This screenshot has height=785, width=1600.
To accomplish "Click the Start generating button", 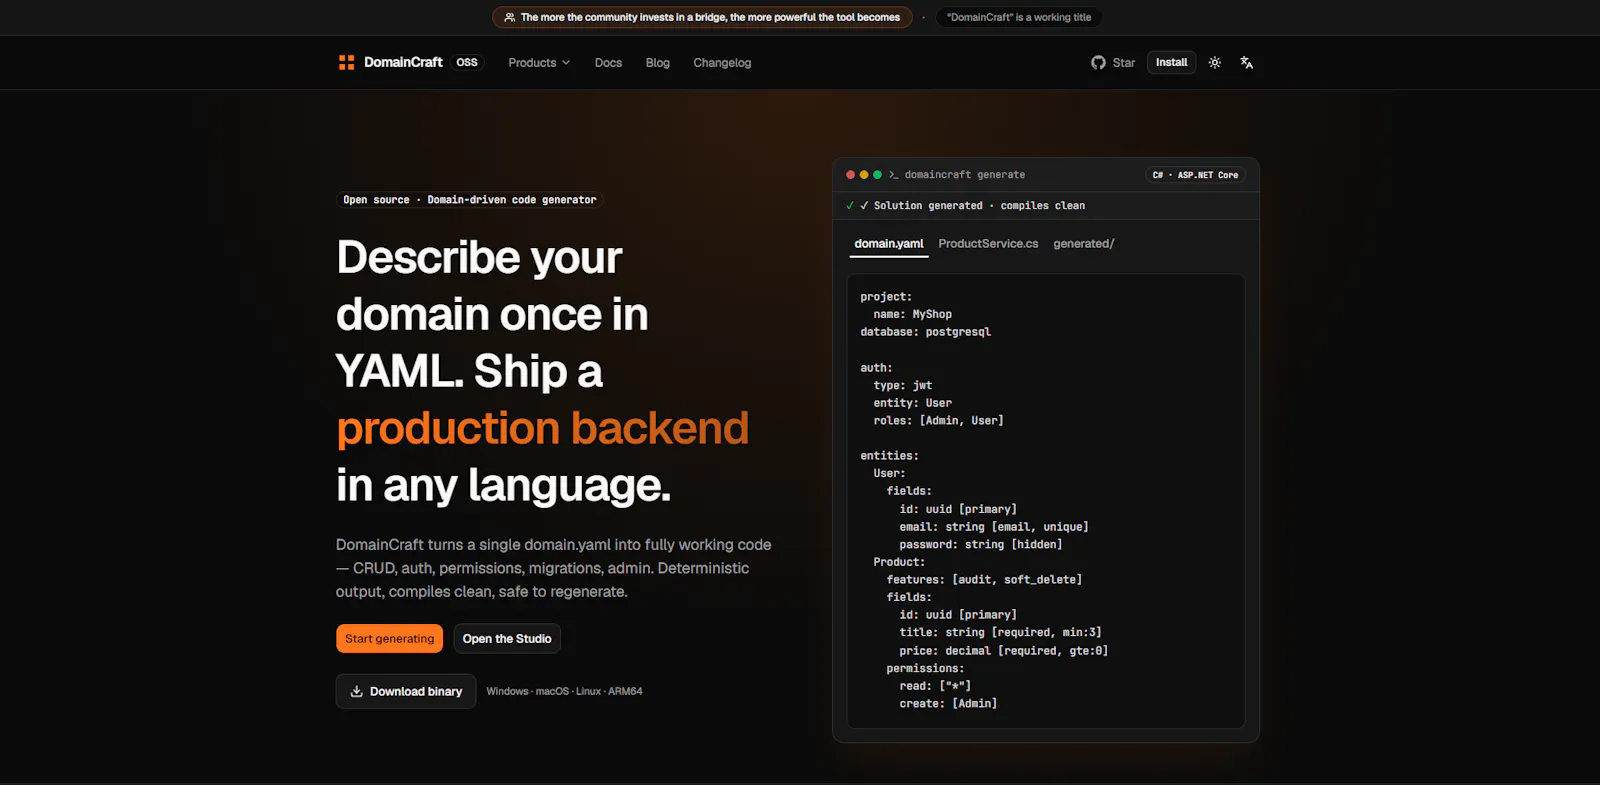I will [389, 638].
